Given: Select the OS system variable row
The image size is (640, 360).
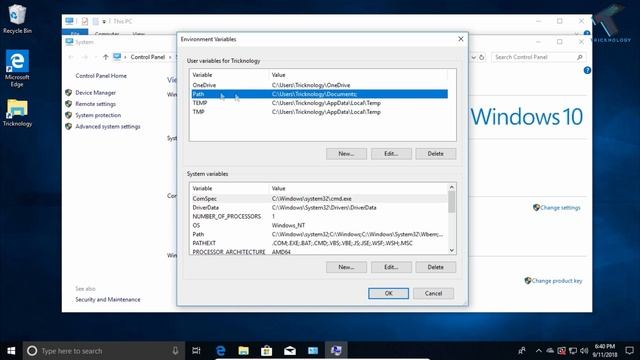Looking at the screenshot, I should coord(320,225).
